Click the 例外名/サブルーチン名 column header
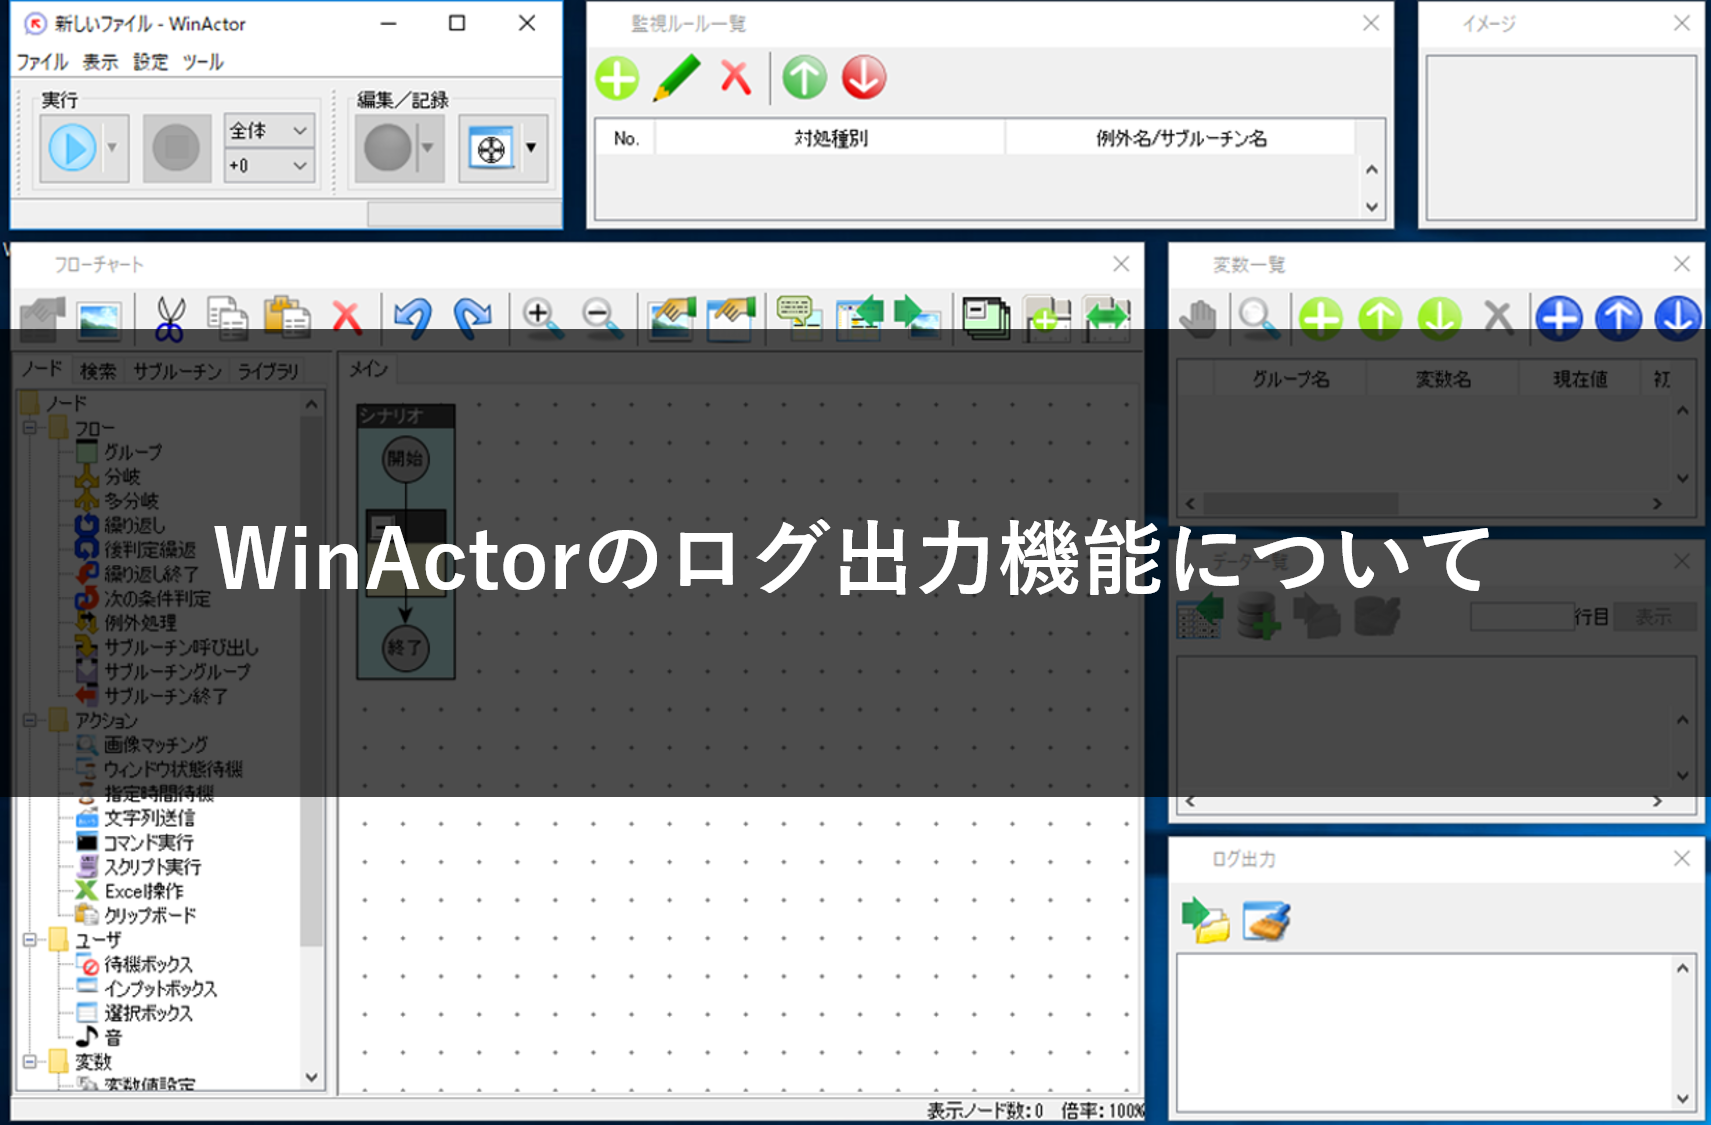1711x1125 pixels. [1181, 138]
